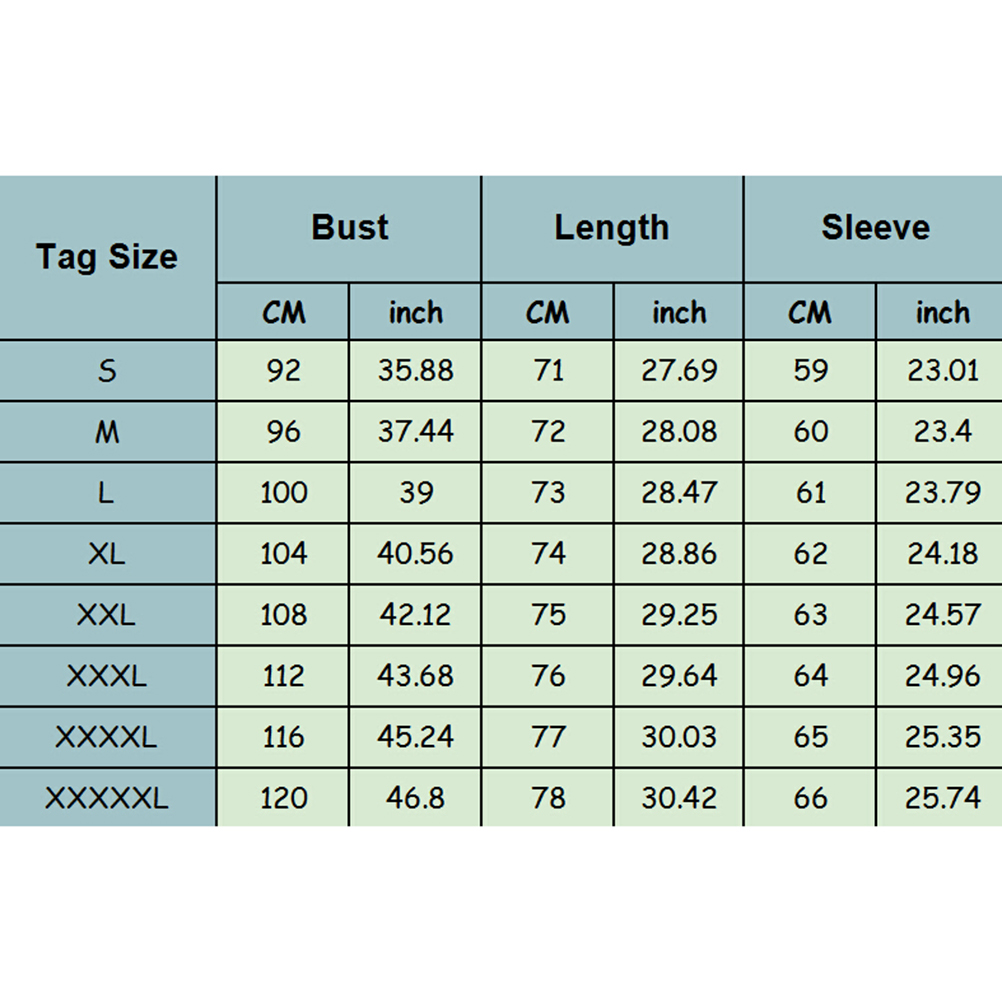
Task: Click the 24.18 sleeve inch cell
Action: 942,554
